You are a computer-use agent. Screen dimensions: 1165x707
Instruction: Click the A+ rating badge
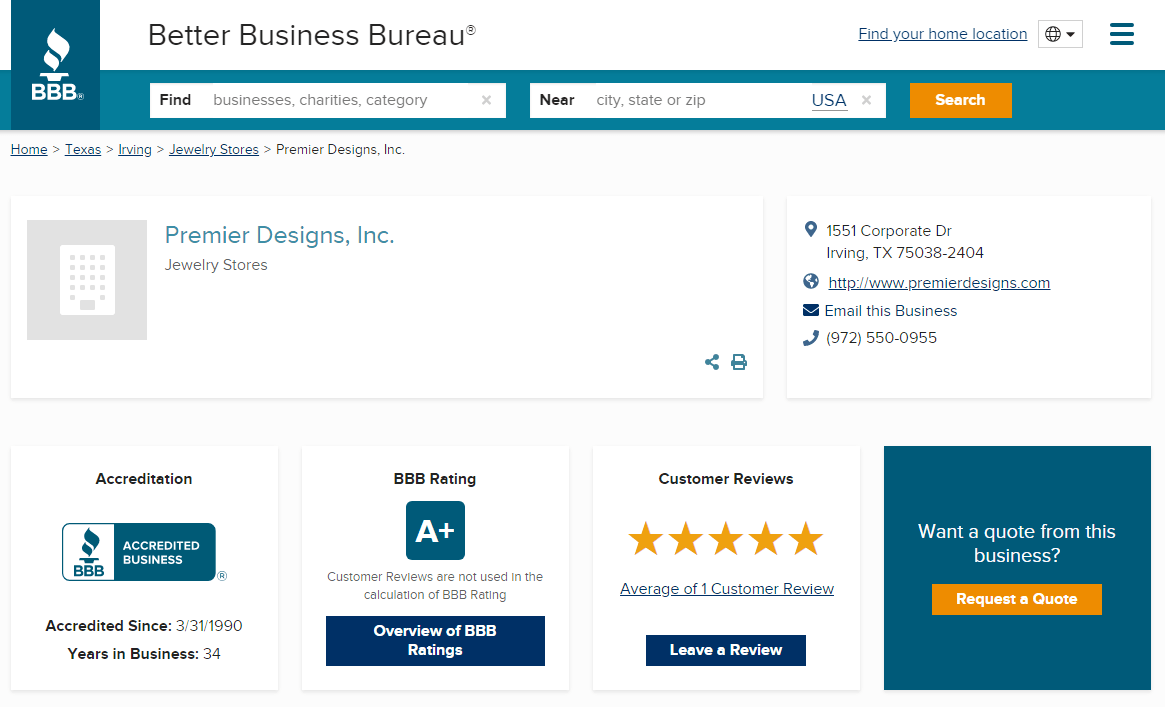point(435,530)
